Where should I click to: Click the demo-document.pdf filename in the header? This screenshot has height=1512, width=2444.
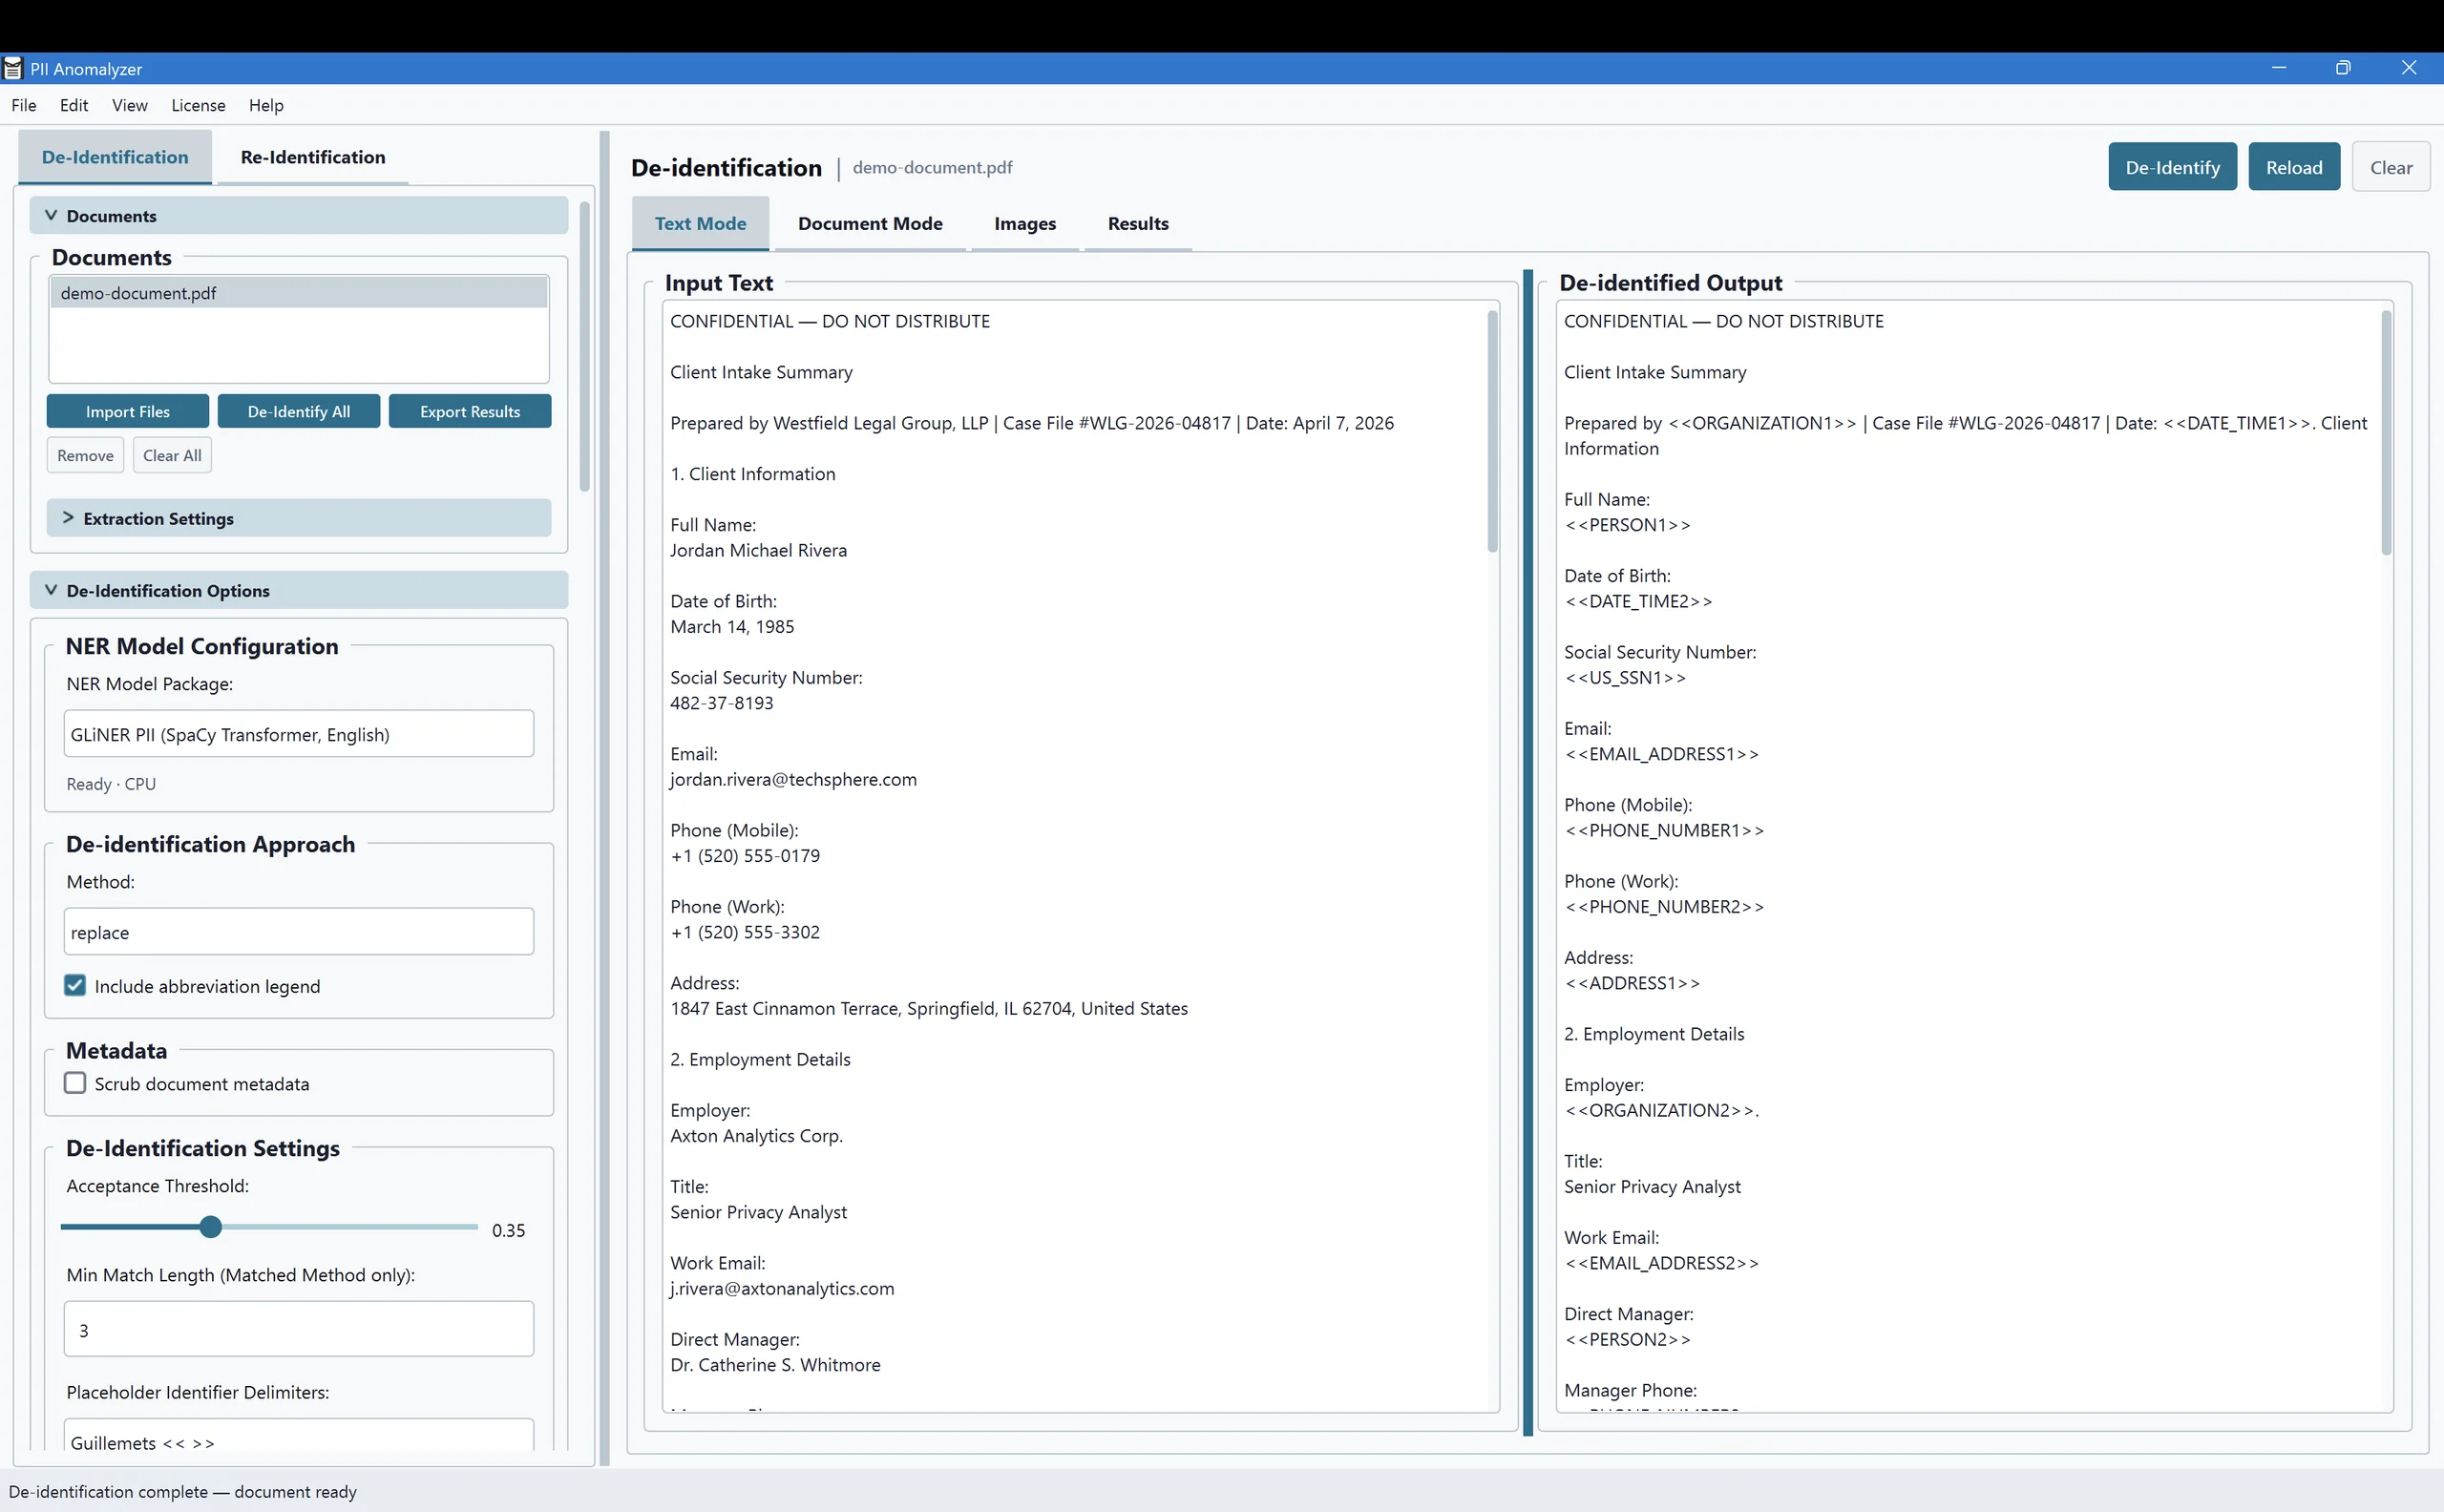pyautogui.click(x=932, y=167)
